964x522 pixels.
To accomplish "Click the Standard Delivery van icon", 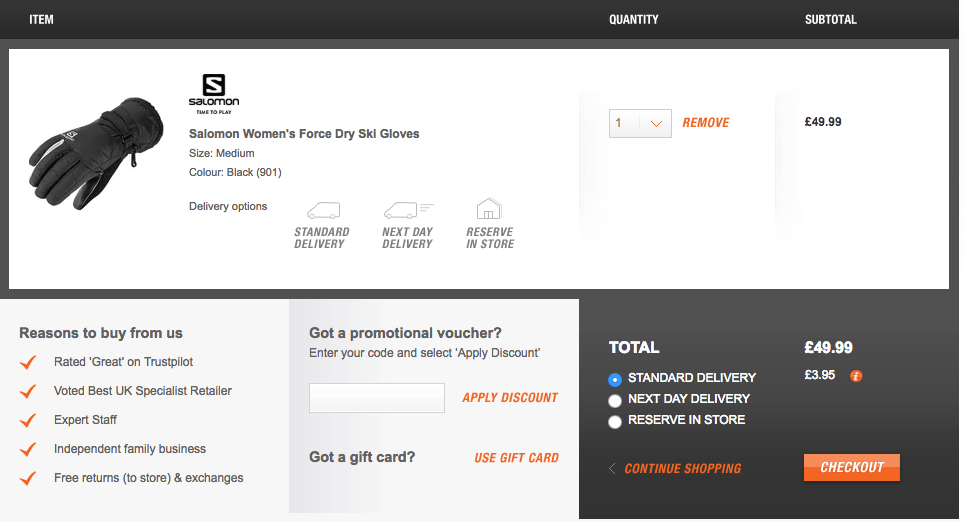I will coord(323,211).
